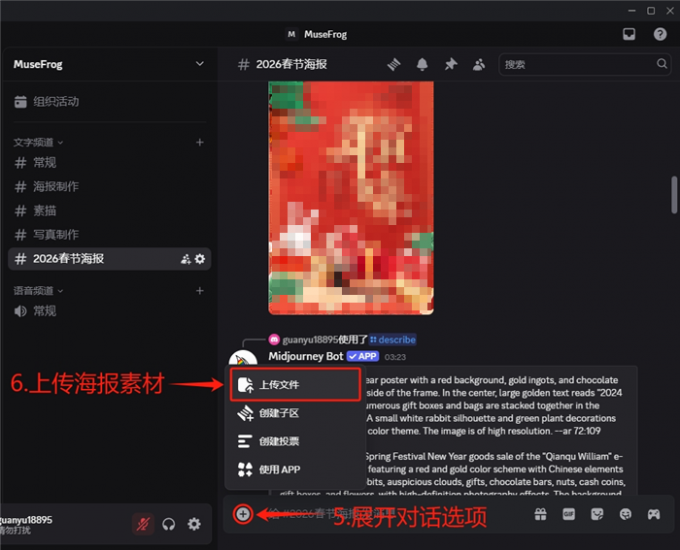This screenshot has height=550, width=680.
Task: Open settings gear of 2026春节海报 channel
Action: point(200,259)
